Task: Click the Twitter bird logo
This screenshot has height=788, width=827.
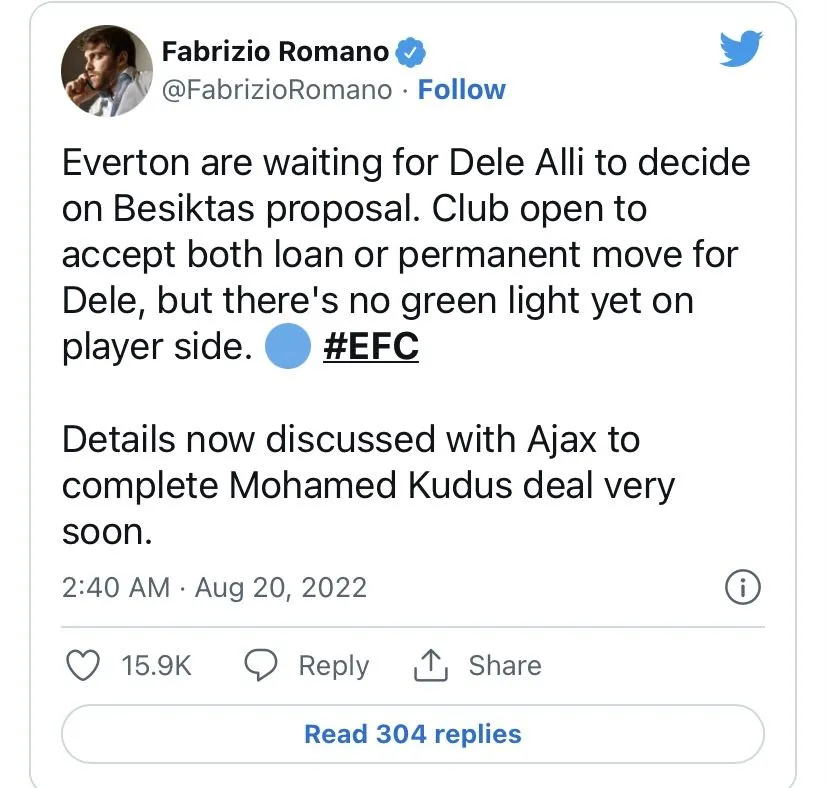Action: pyautogui.click(x=741, y=48)
